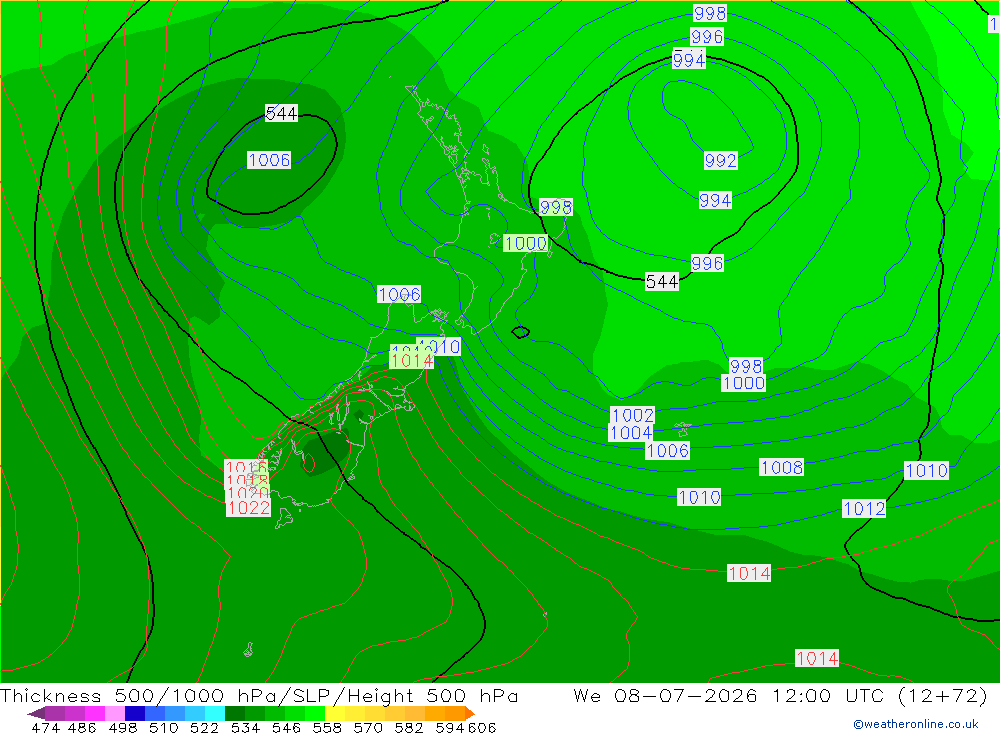The width and height of the screenshot is (1000, 733).
Task: Click the 996 label just above black 544
Action: (x=707, y=263)
